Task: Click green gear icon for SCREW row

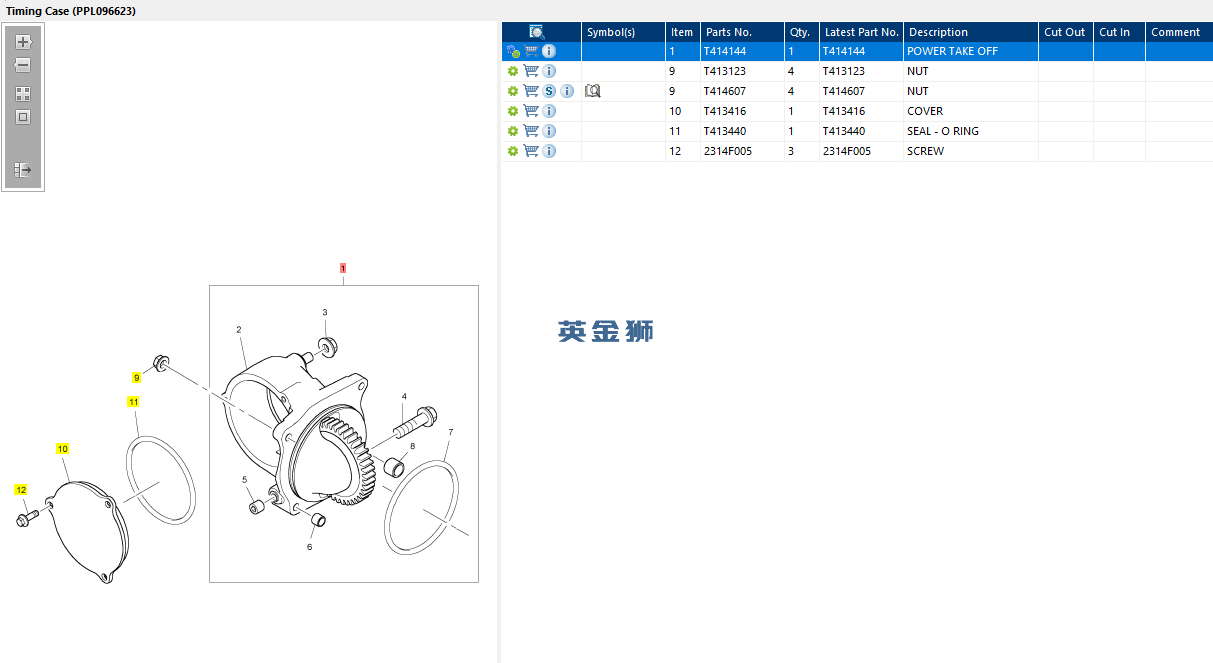Action: pos(513,151)
